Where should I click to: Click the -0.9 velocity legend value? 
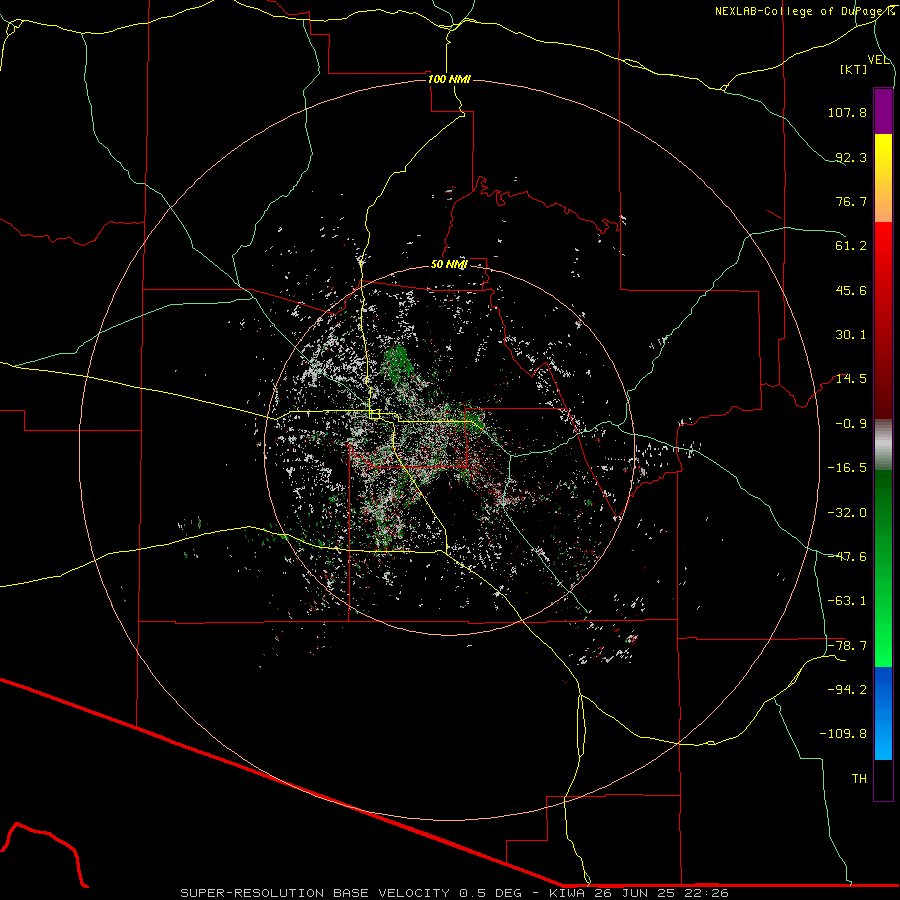tap(851, 424)
